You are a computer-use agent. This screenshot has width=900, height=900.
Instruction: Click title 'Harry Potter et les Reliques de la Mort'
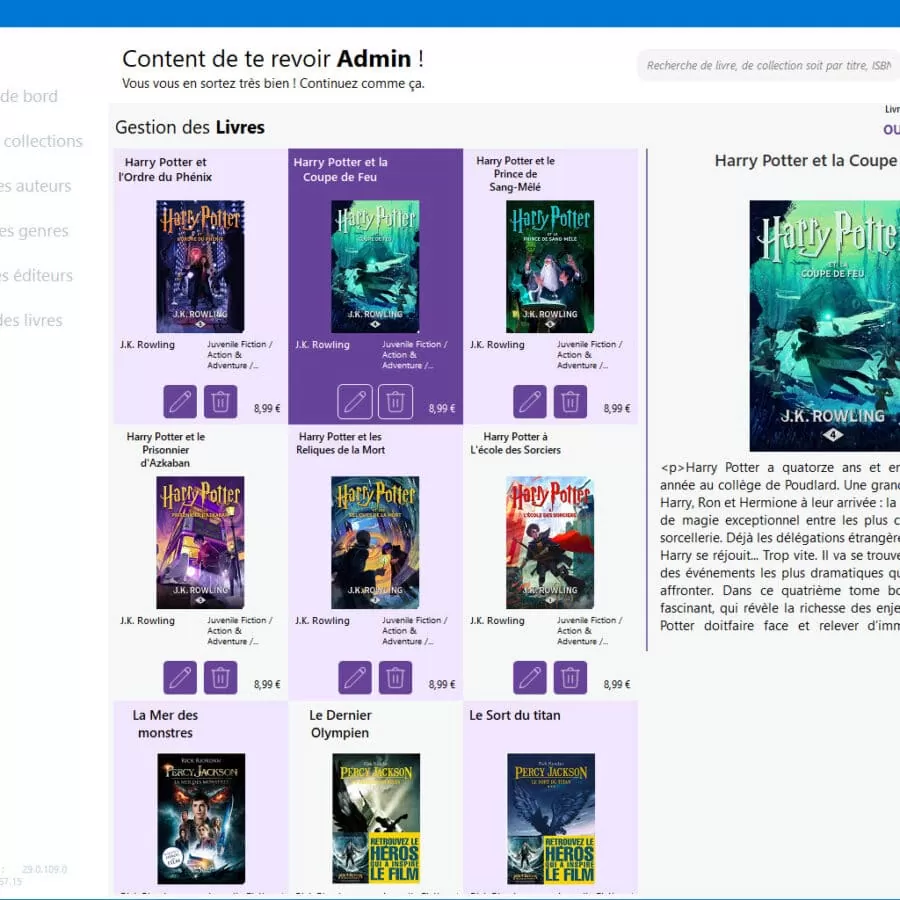[340, 443]
